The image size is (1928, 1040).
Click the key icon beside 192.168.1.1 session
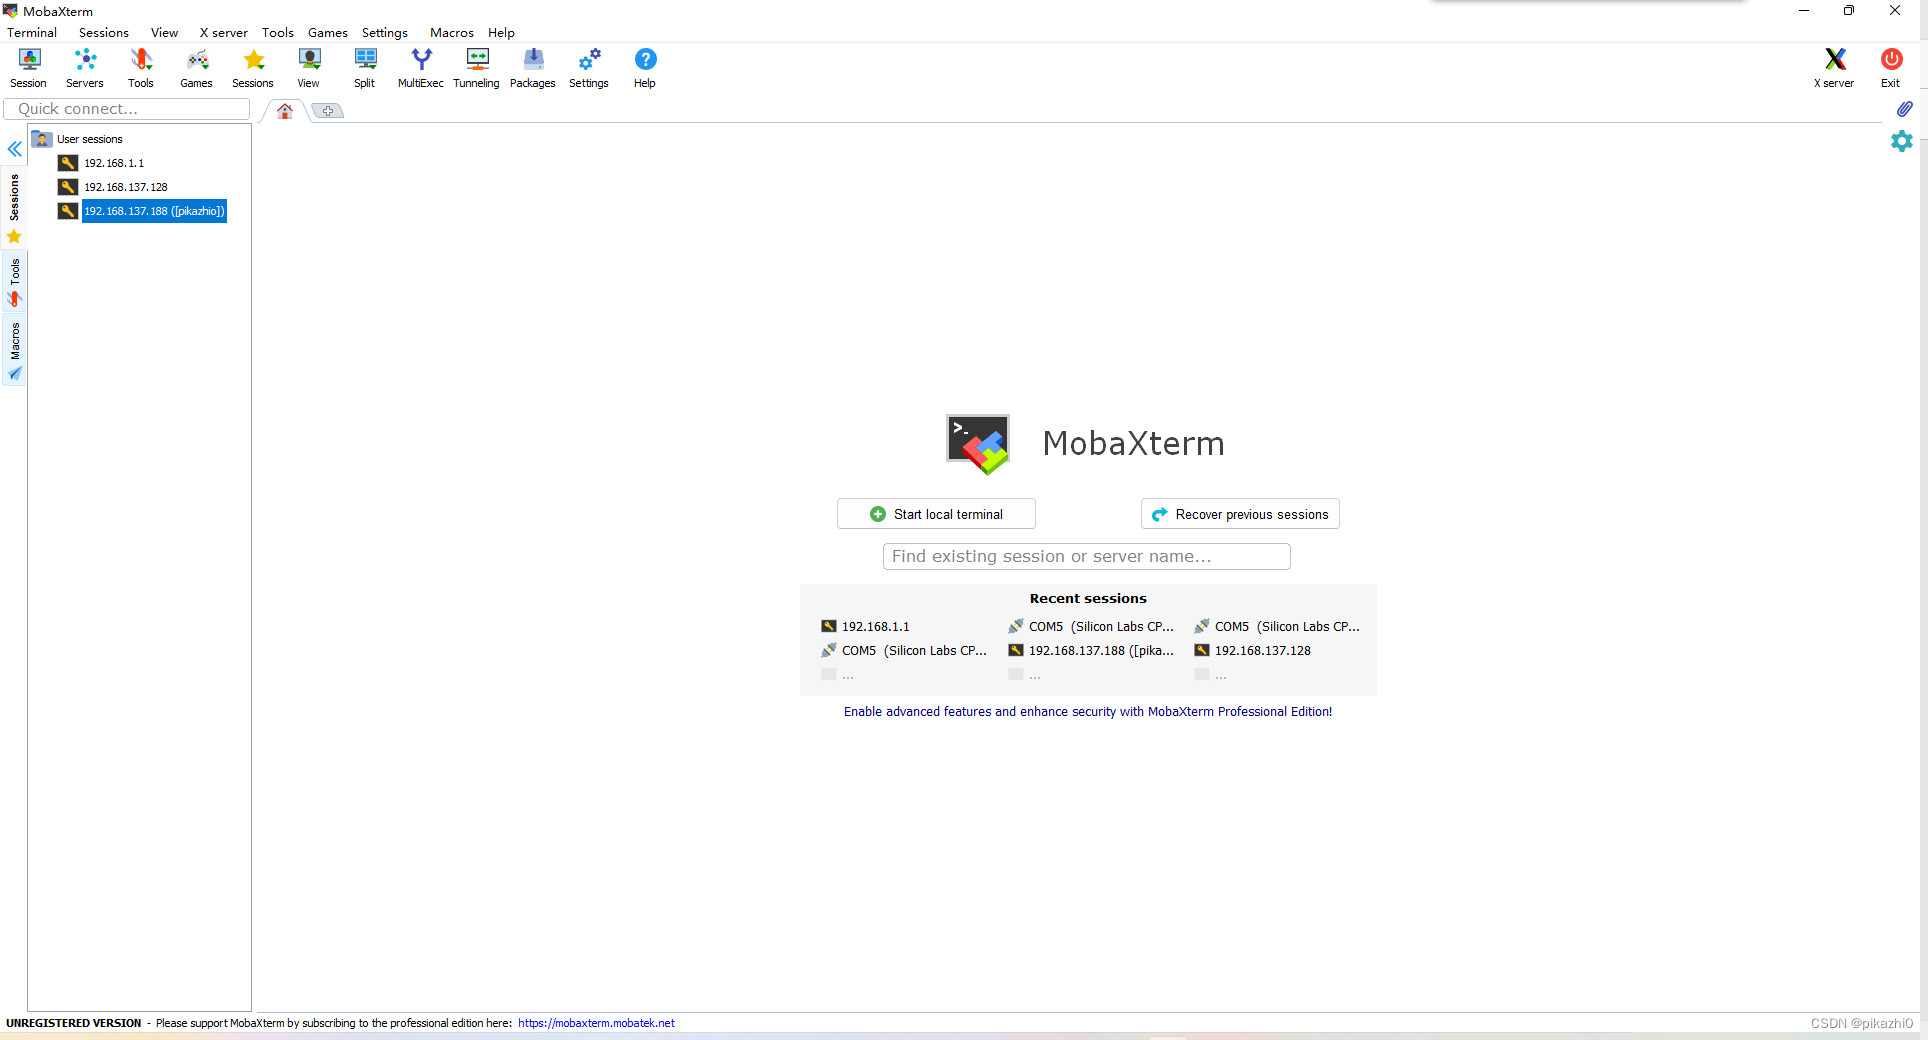pyautogui.click(x=68, y=163)
